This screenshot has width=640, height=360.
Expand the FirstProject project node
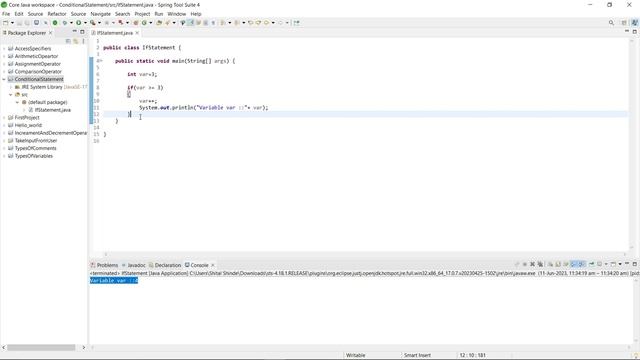pyautogui.click(x=4, y=118)
